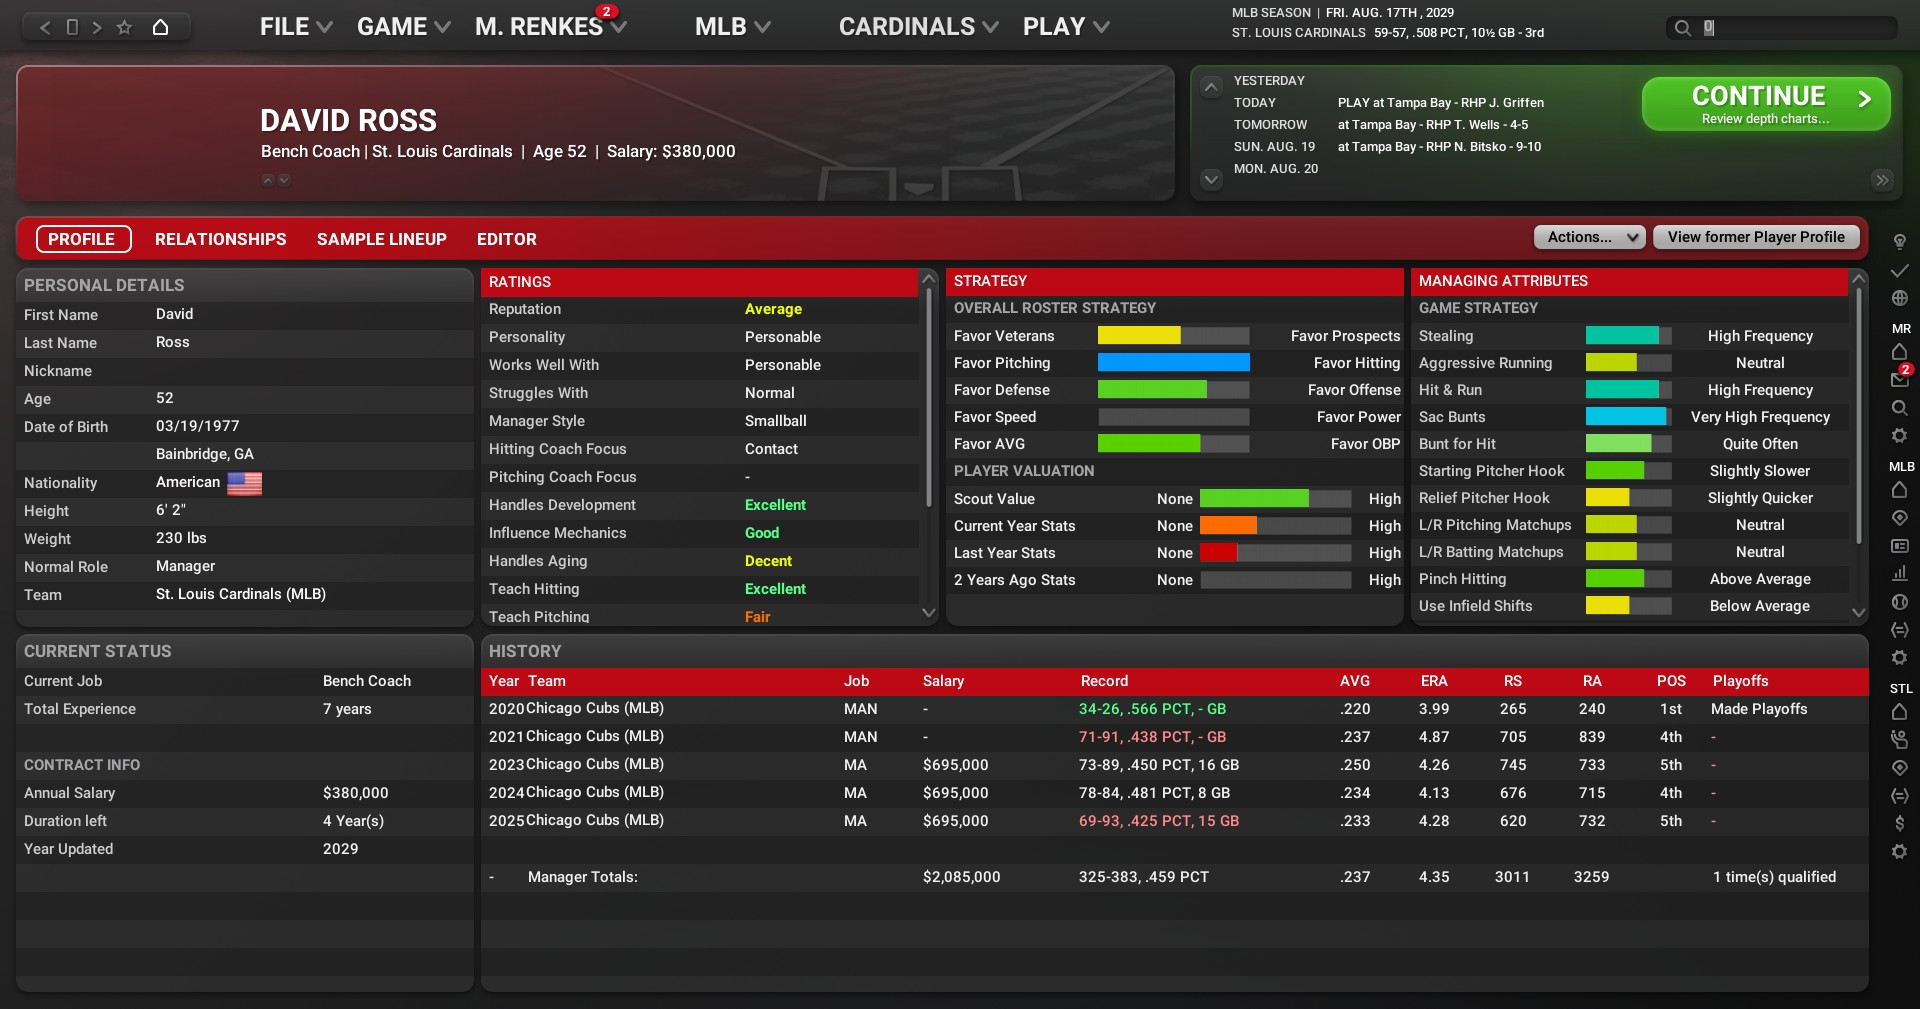Click the baseball icon under MLB sidebar
The image size is (1920, 1009).
[1899, 601]
